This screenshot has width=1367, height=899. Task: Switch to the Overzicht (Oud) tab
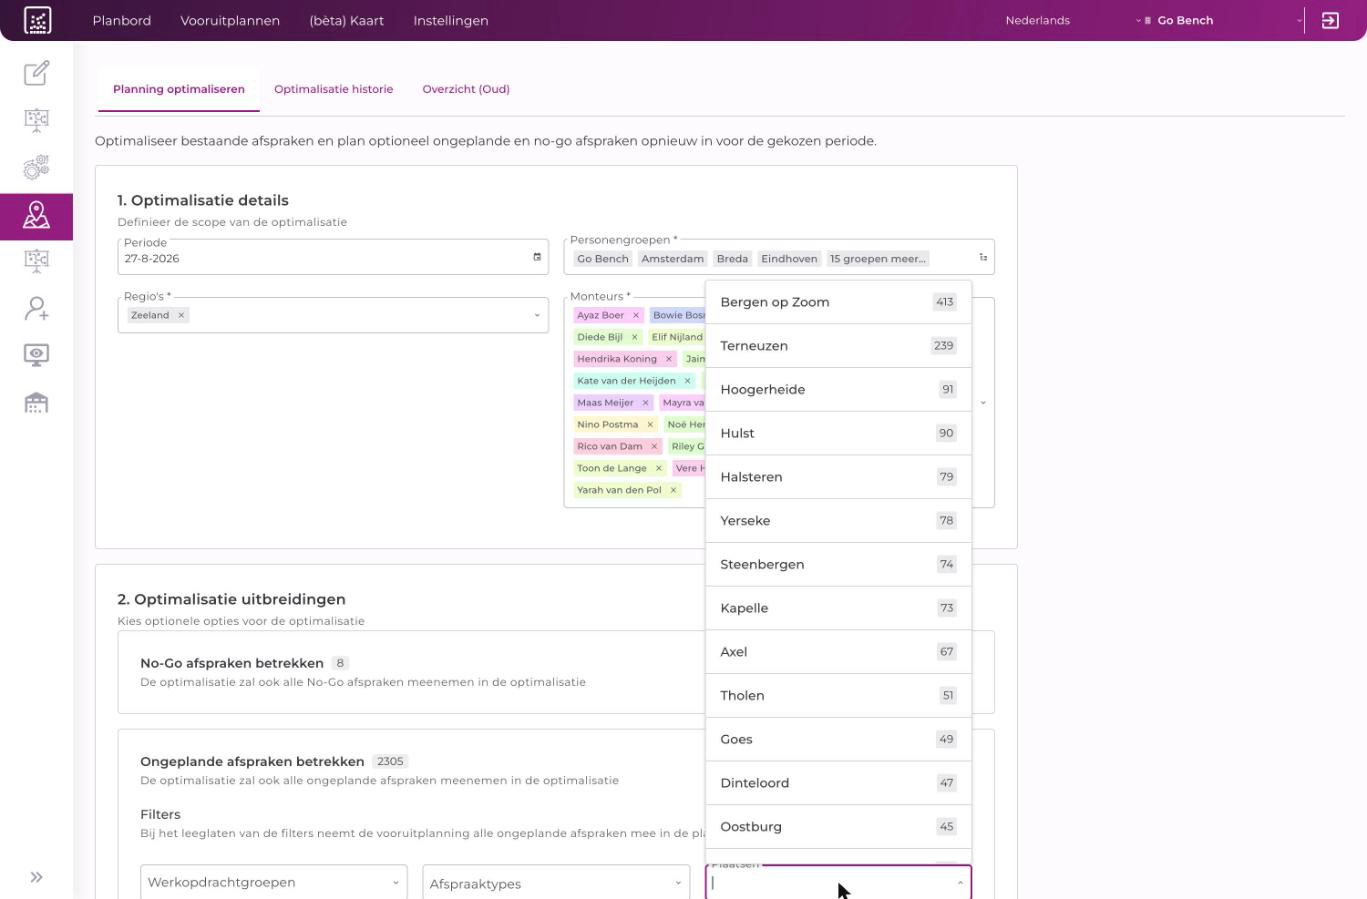click(466, 89)
